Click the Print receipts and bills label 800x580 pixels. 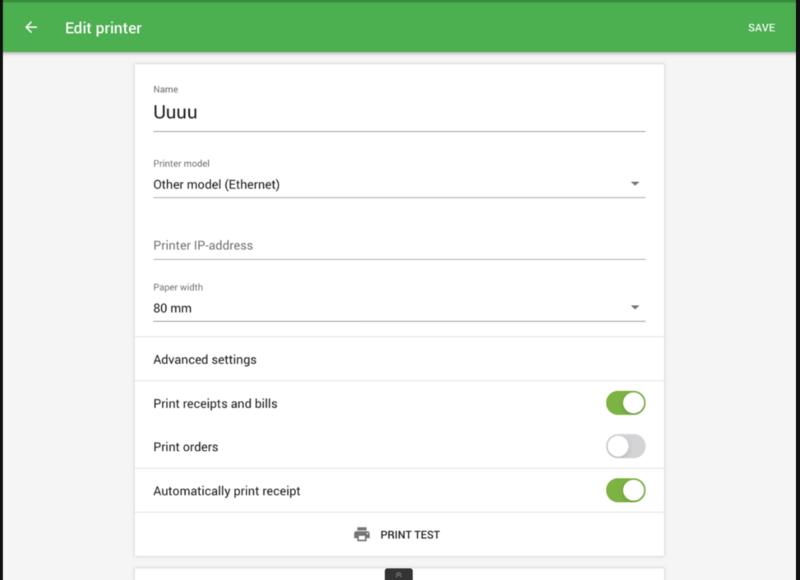215,404
